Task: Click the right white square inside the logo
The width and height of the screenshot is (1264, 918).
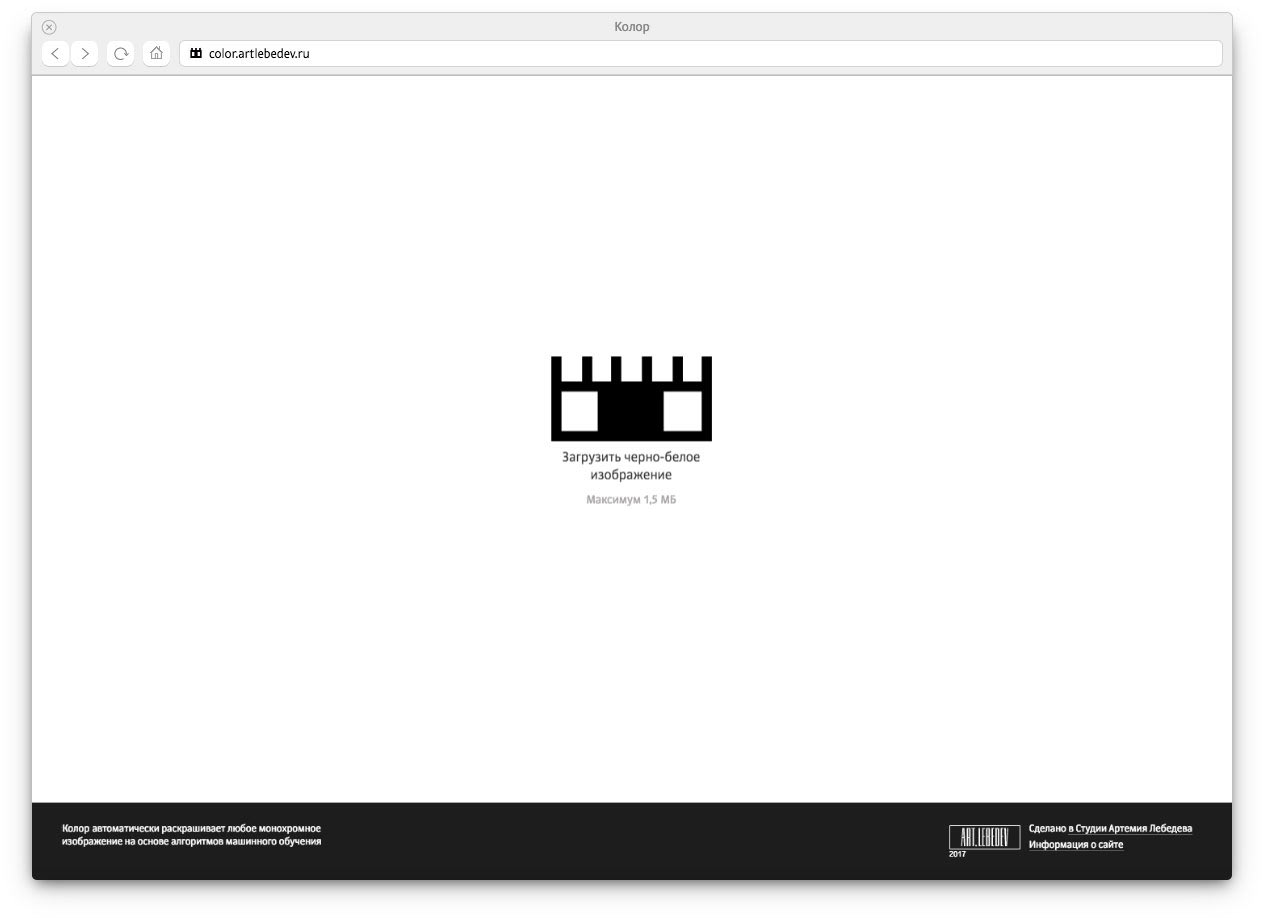Action: pos(683,411)
